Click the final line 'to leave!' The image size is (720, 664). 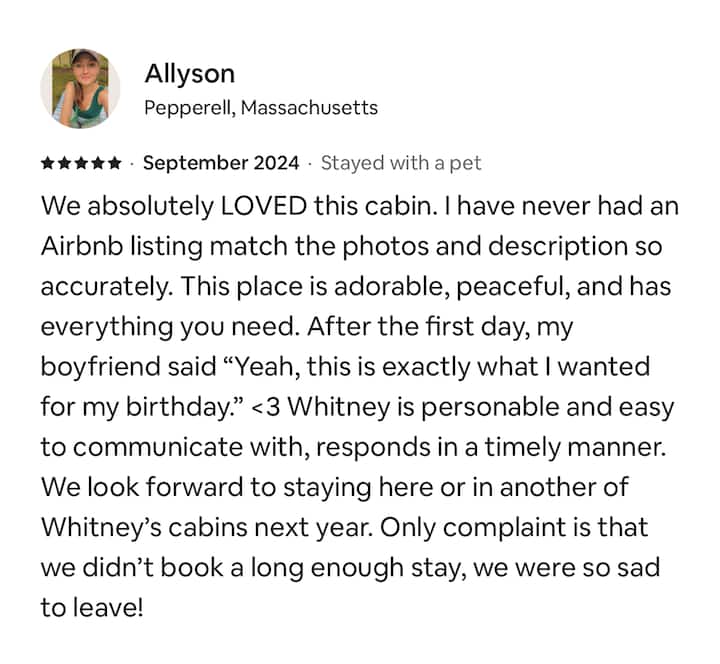[92, 607]
